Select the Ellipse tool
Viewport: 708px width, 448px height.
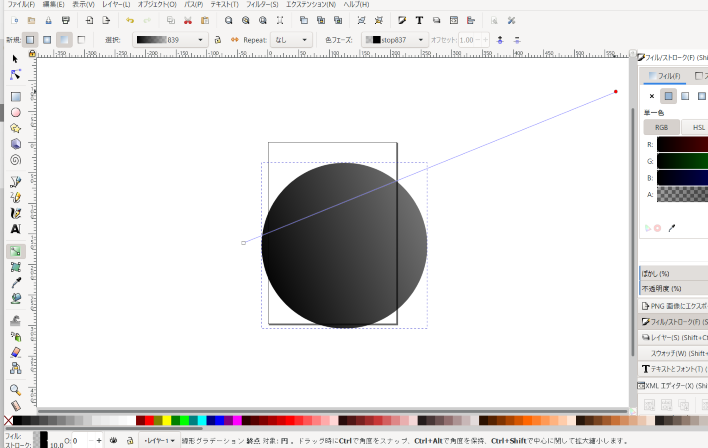pos(15,112)
